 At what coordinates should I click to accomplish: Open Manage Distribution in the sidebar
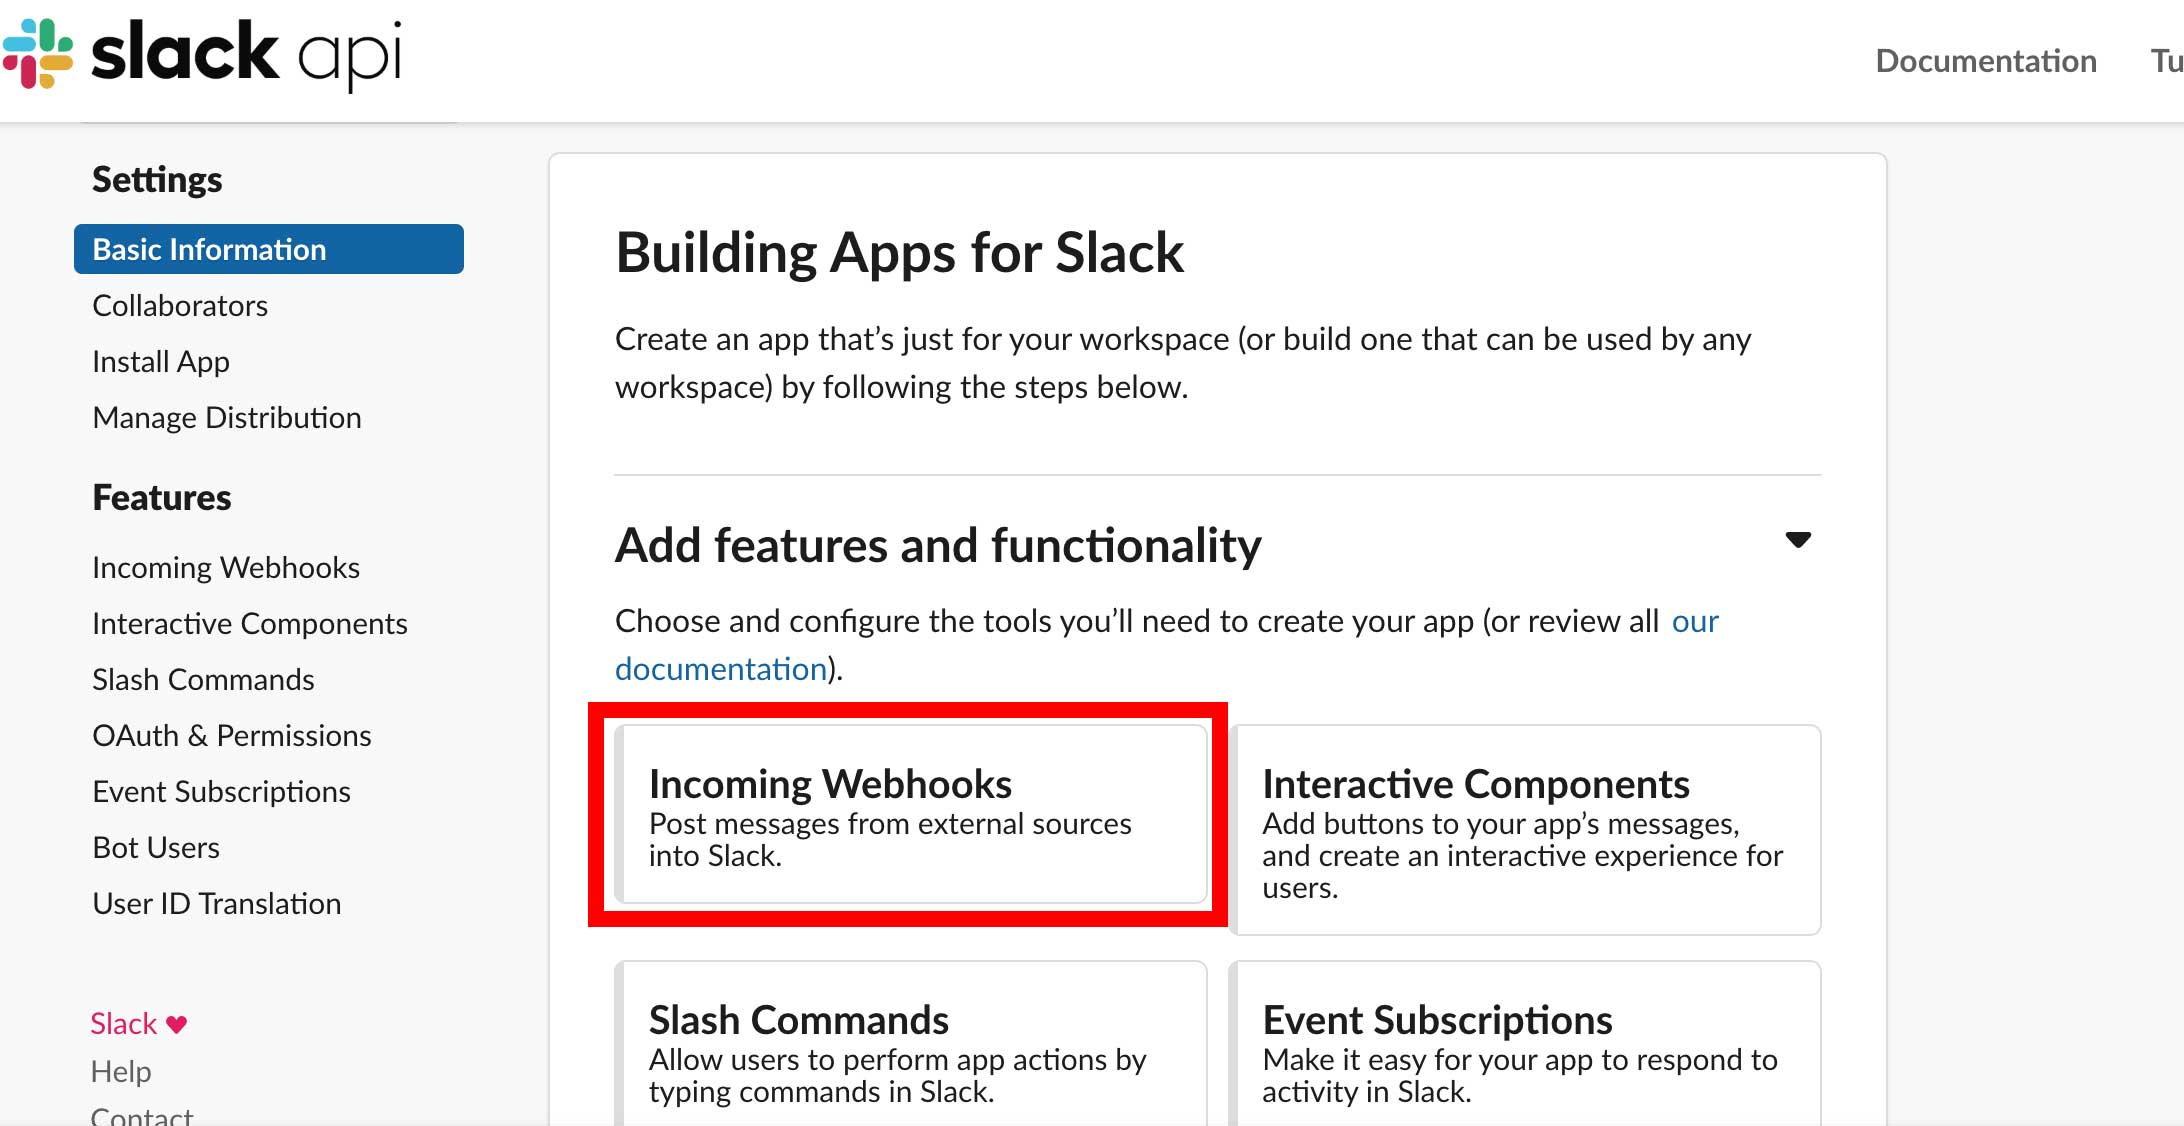click(227, 417)
